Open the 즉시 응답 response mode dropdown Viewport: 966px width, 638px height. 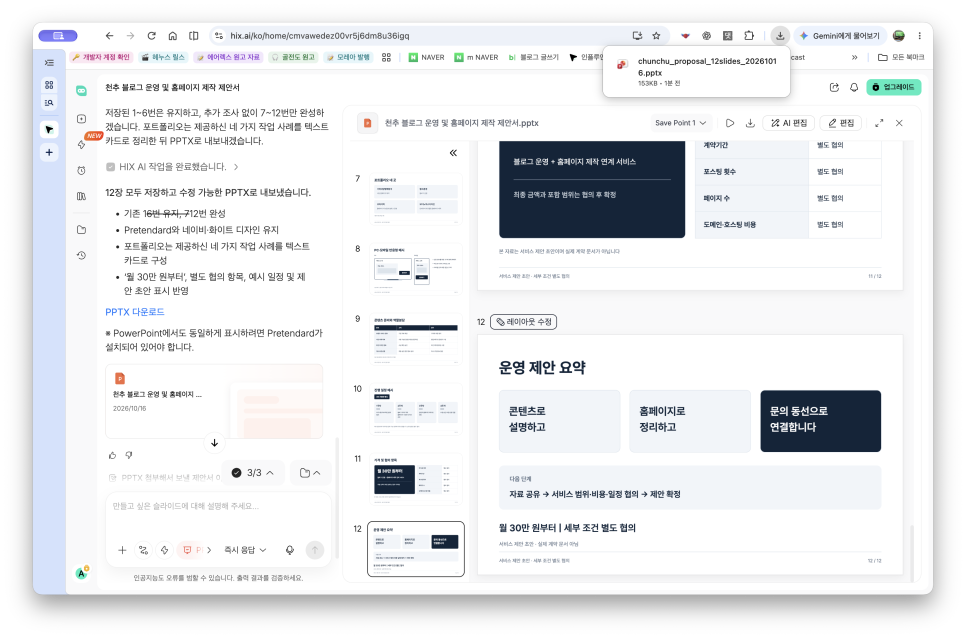coord(245,550)
